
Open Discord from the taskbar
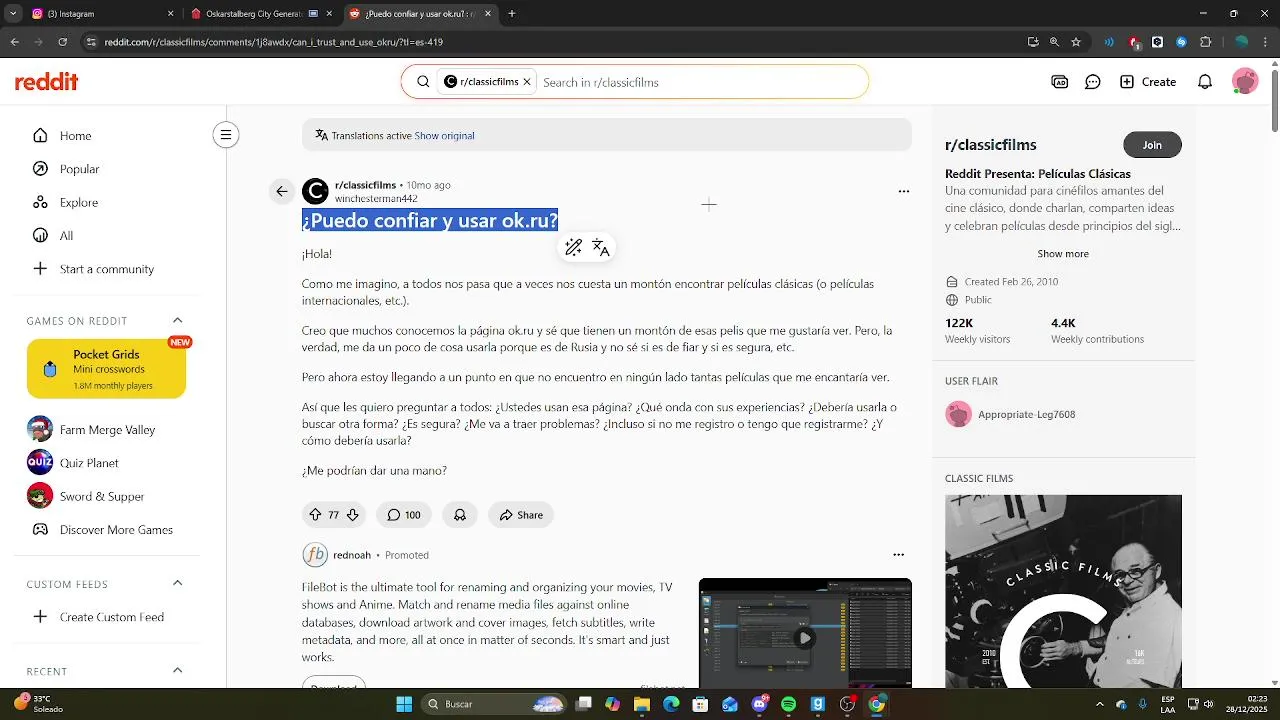tap(759, 704)
